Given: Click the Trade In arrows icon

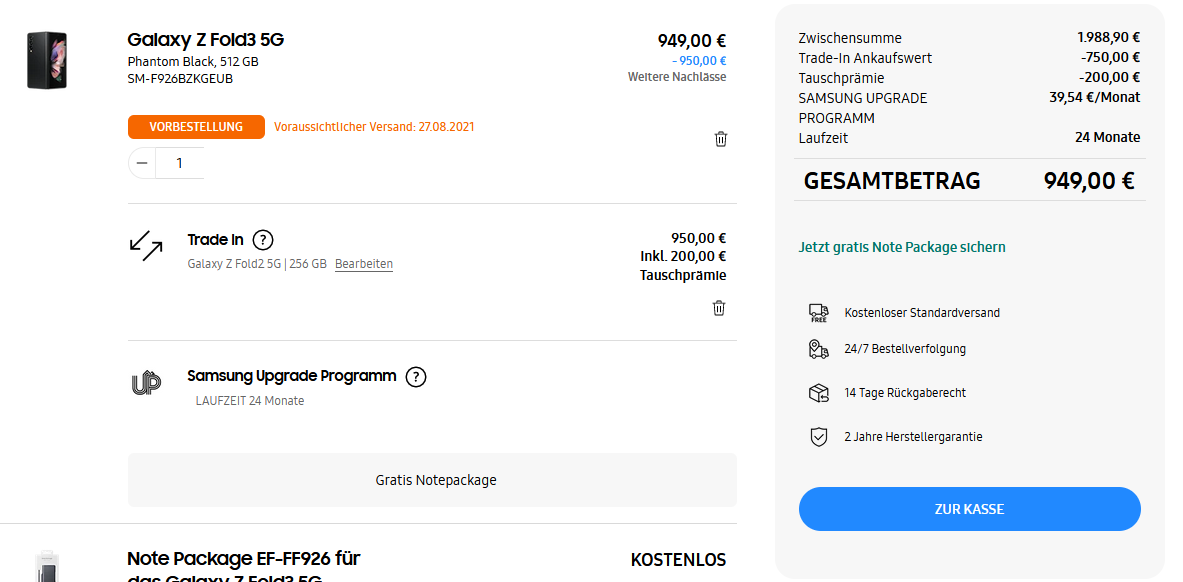Looking at the screenshot, I should click(x=146, y=246).
